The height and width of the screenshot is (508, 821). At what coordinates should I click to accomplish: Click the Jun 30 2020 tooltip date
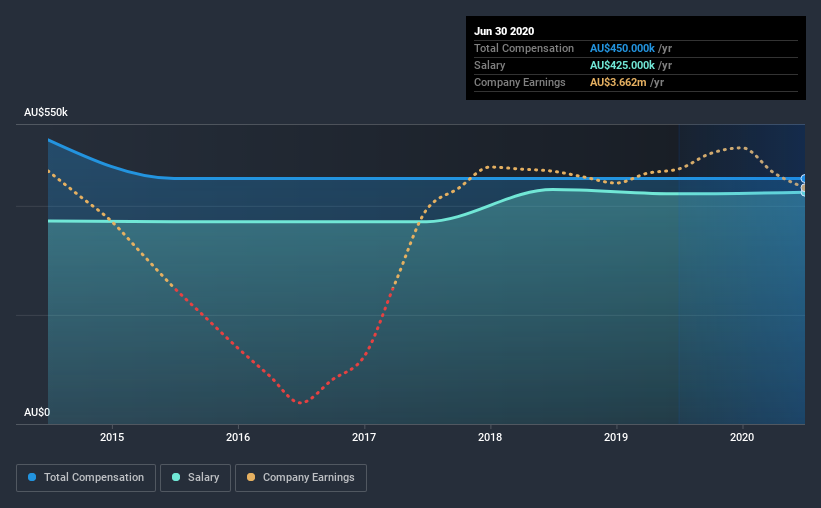click(504, 31)
